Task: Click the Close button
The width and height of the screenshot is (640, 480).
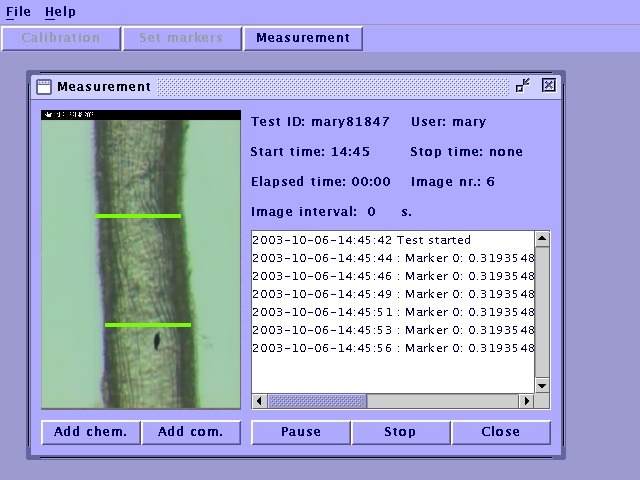Action: pos(501,432)
